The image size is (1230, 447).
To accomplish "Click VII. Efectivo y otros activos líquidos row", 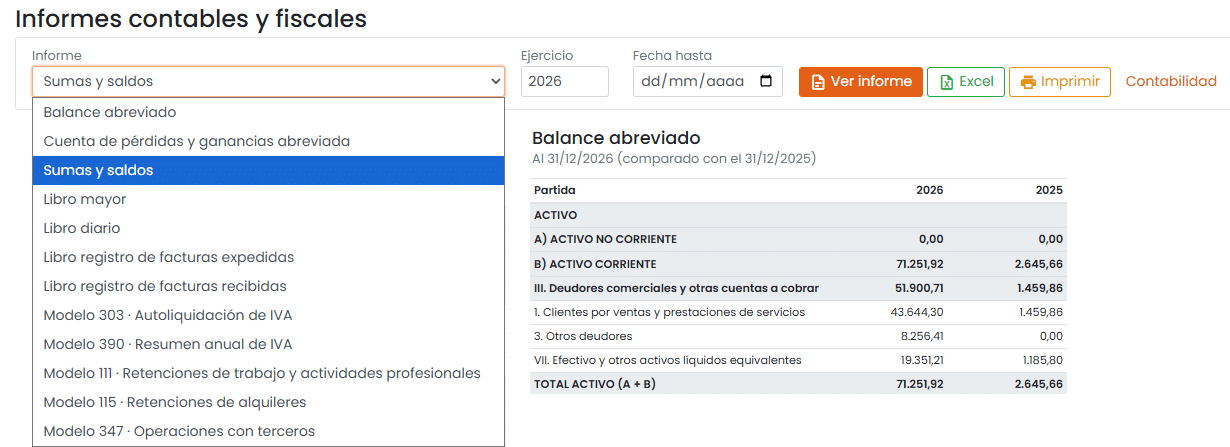I will (x=798, y=360).
